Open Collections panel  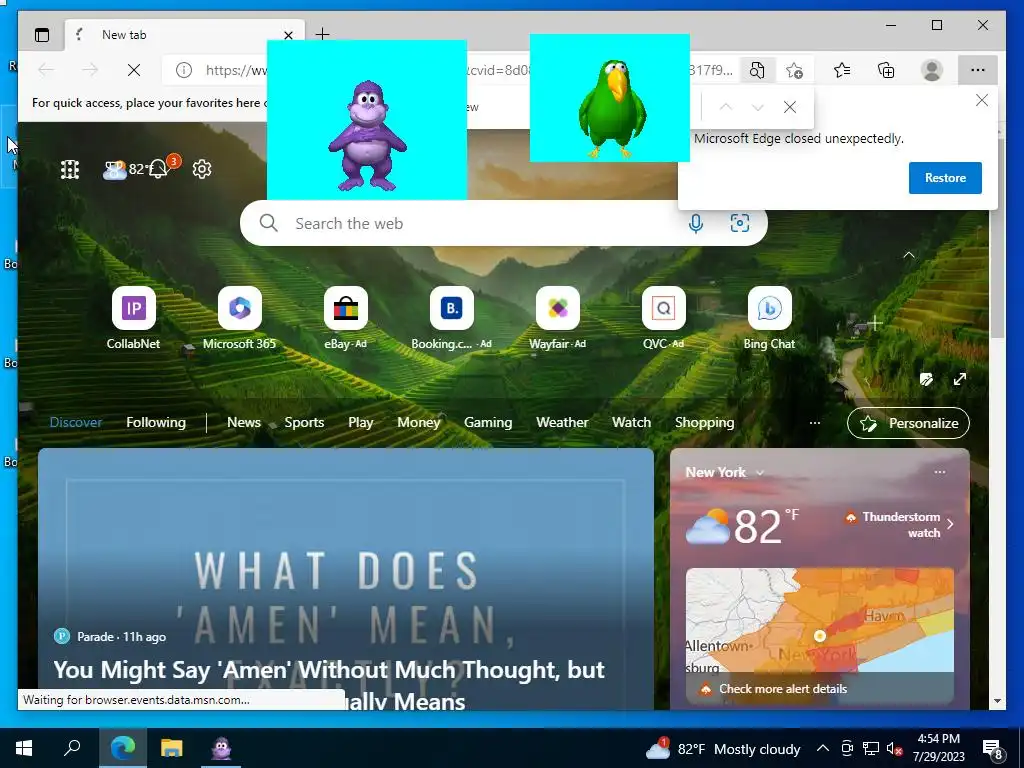(x=886, y=70)
